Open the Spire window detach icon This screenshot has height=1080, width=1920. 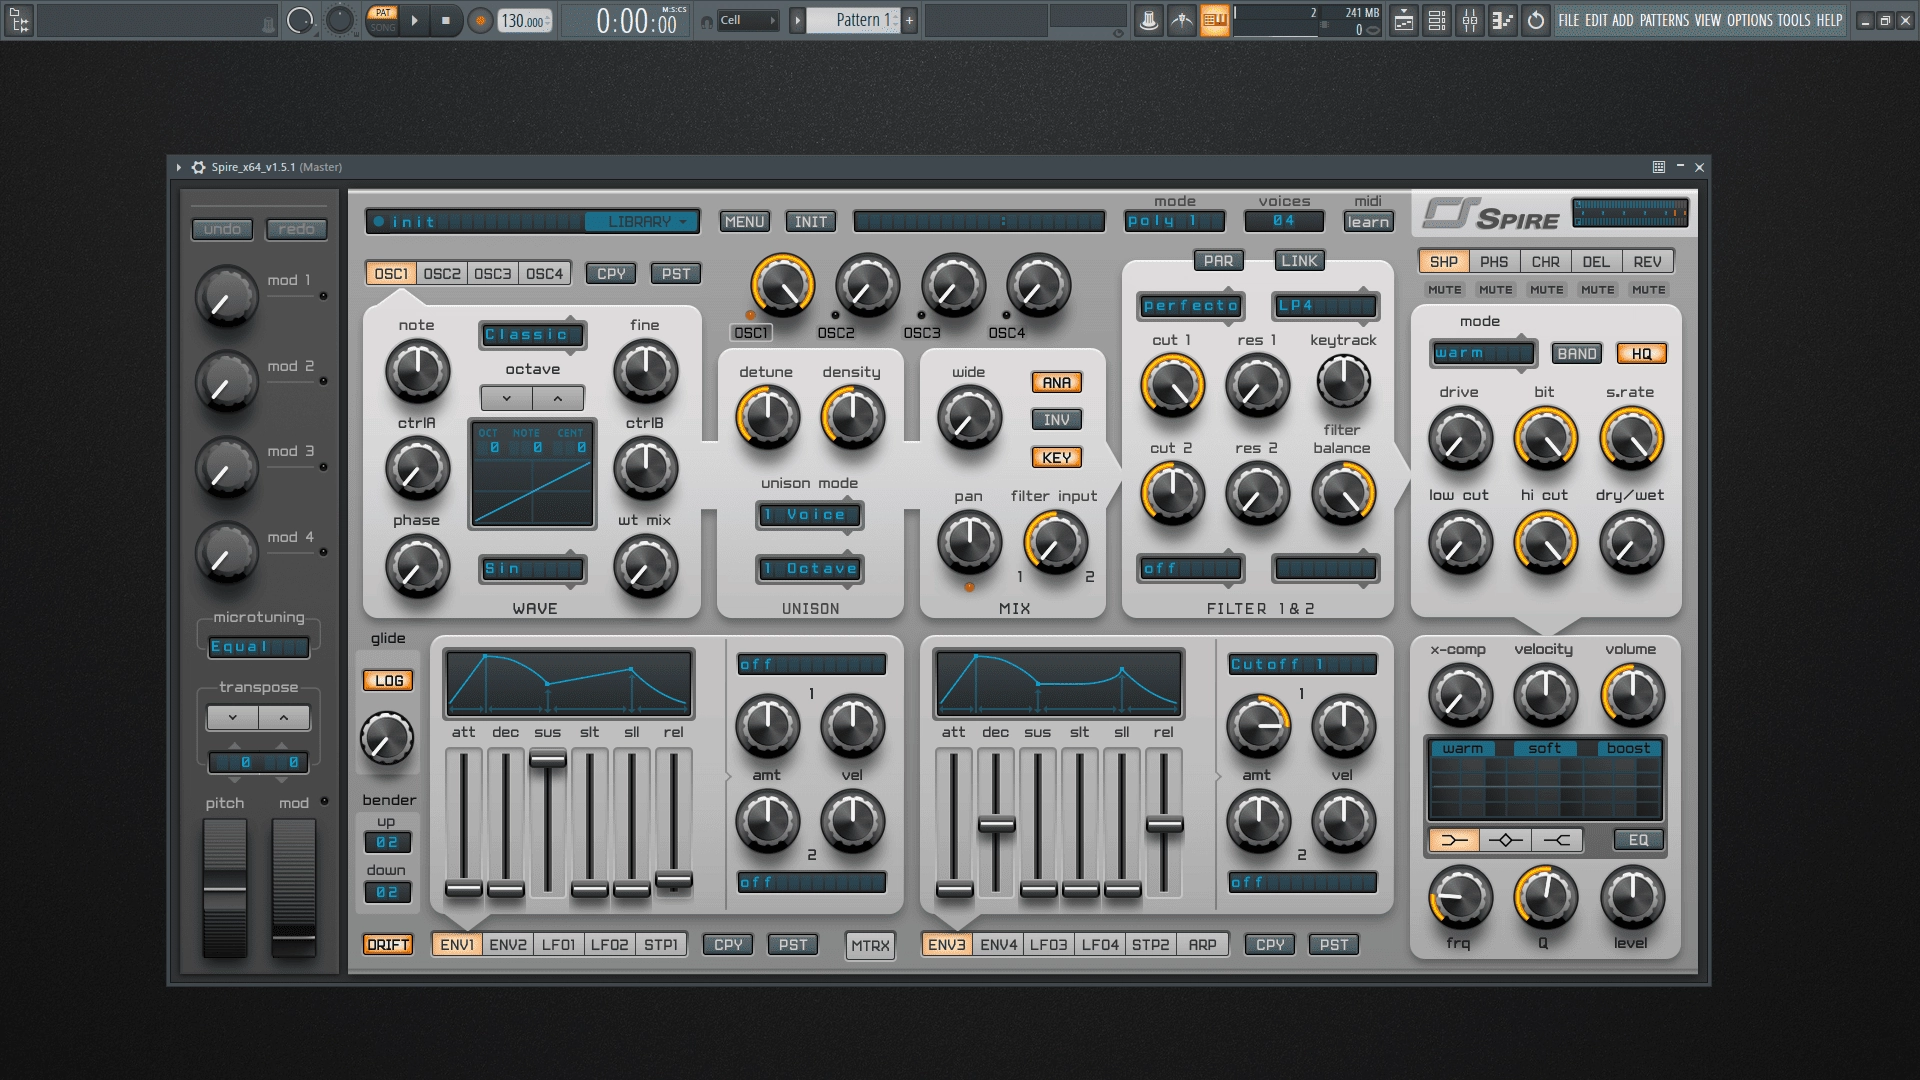[x=1658, y=167]
